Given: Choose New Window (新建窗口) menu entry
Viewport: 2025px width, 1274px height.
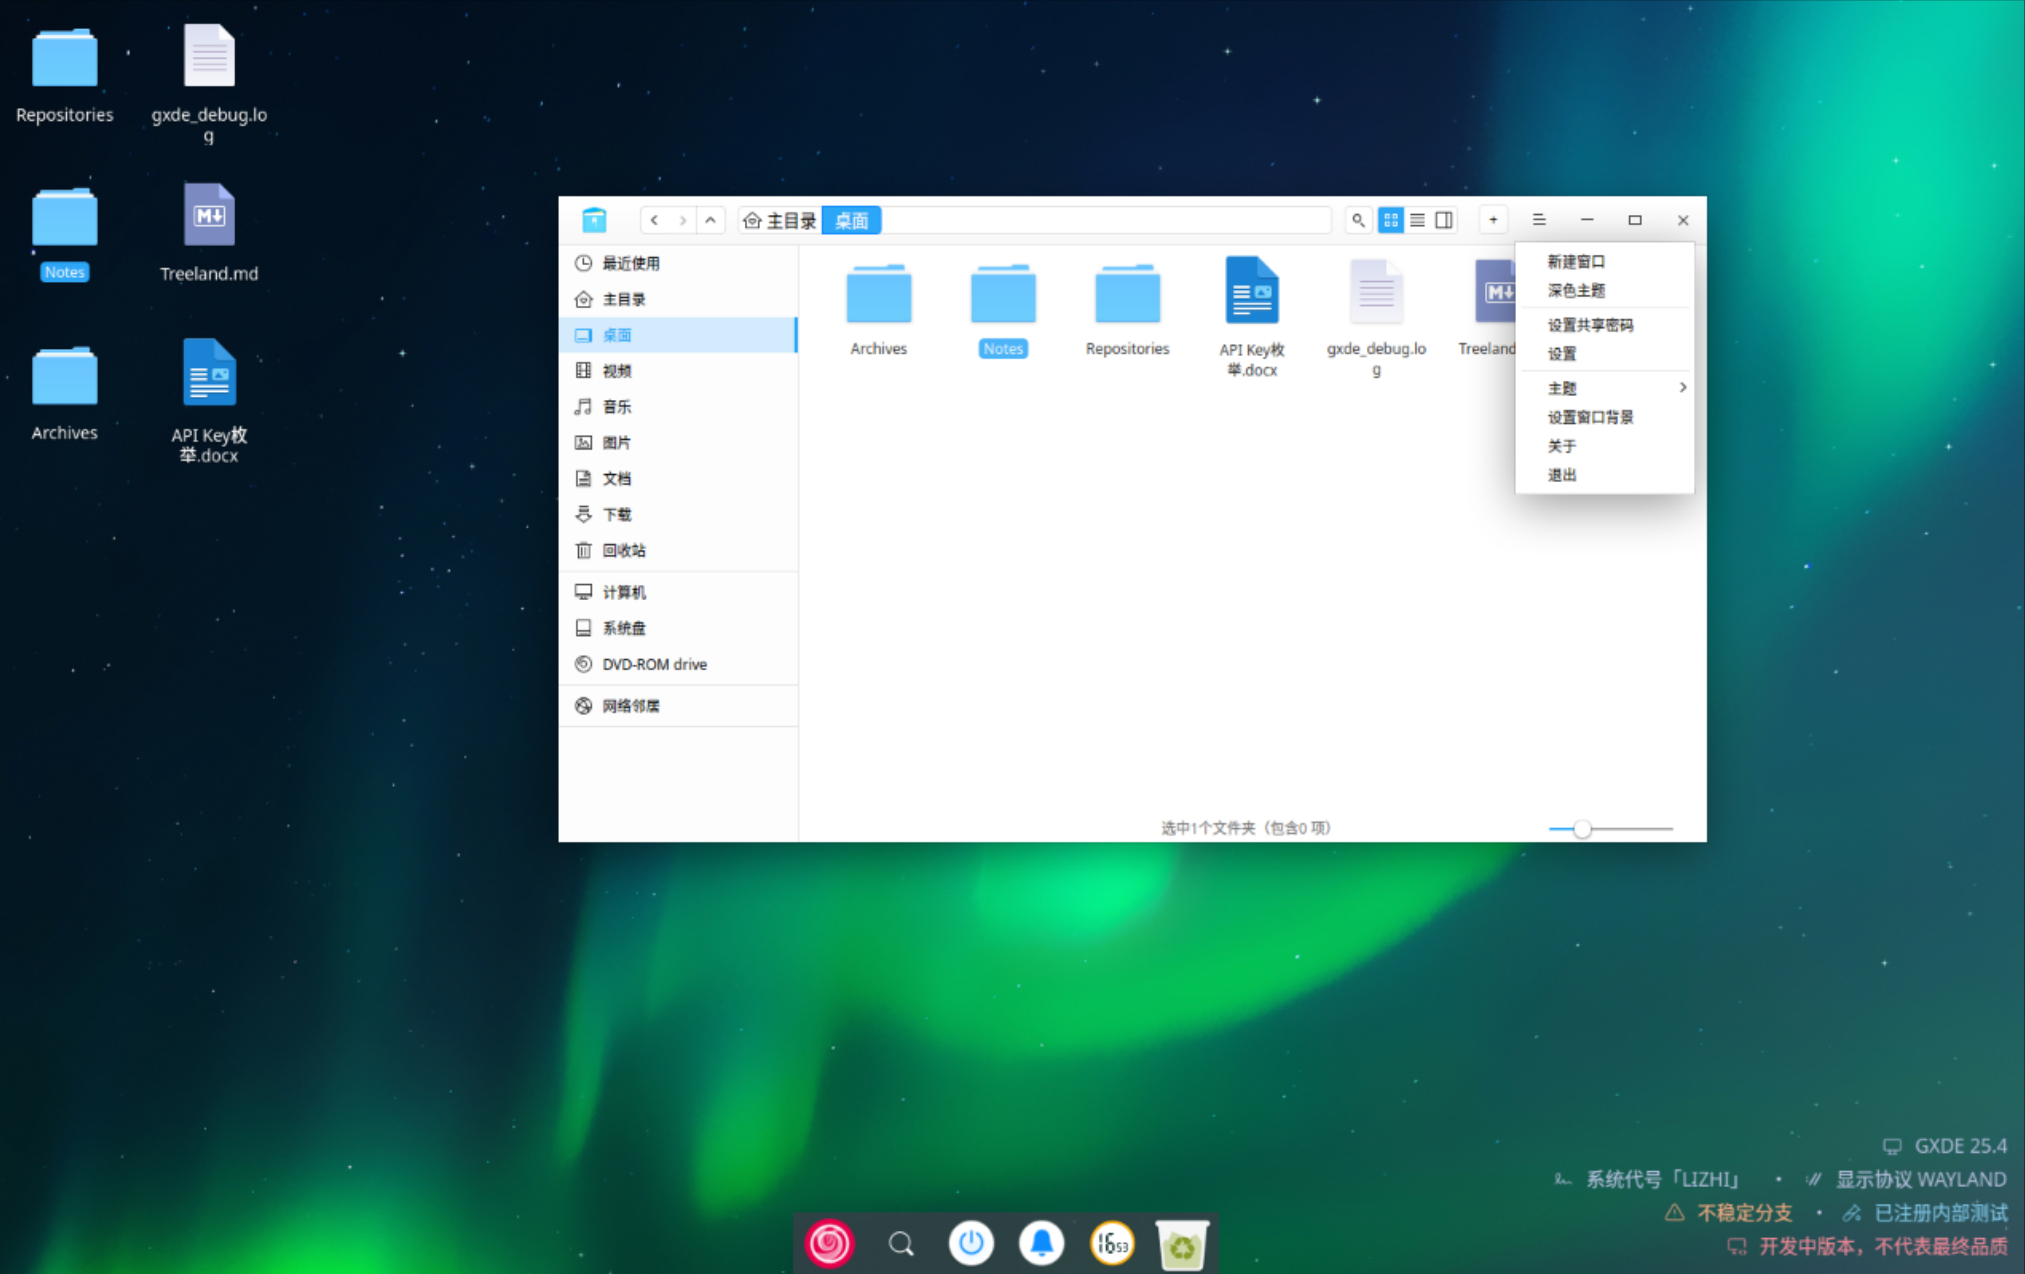Looking at the screenshot, I should tap(1604, 262).
